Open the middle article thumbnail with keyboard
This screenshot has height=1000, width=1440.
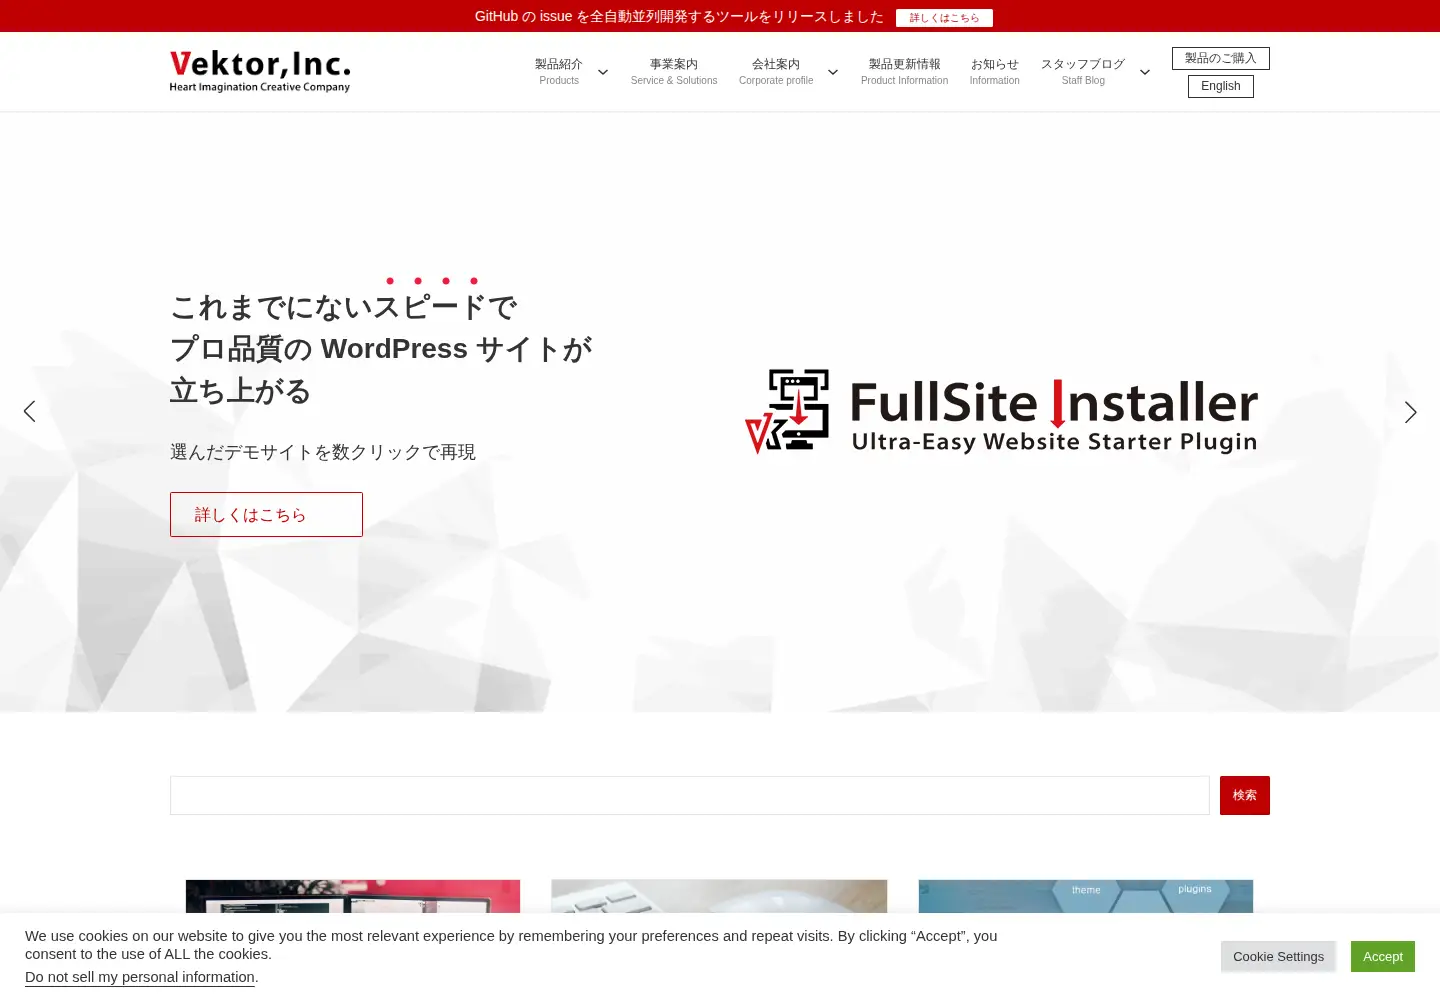719,897
